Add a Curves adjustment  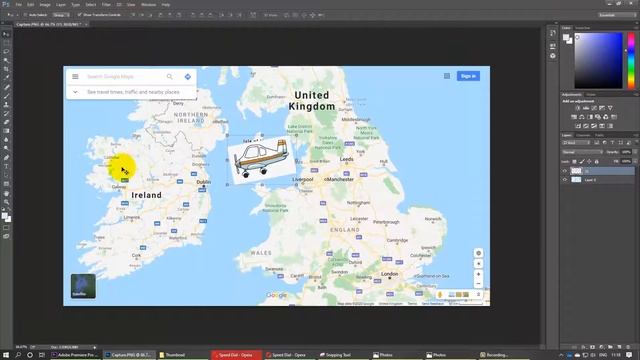pyautogui.click(x=594, y=108)
